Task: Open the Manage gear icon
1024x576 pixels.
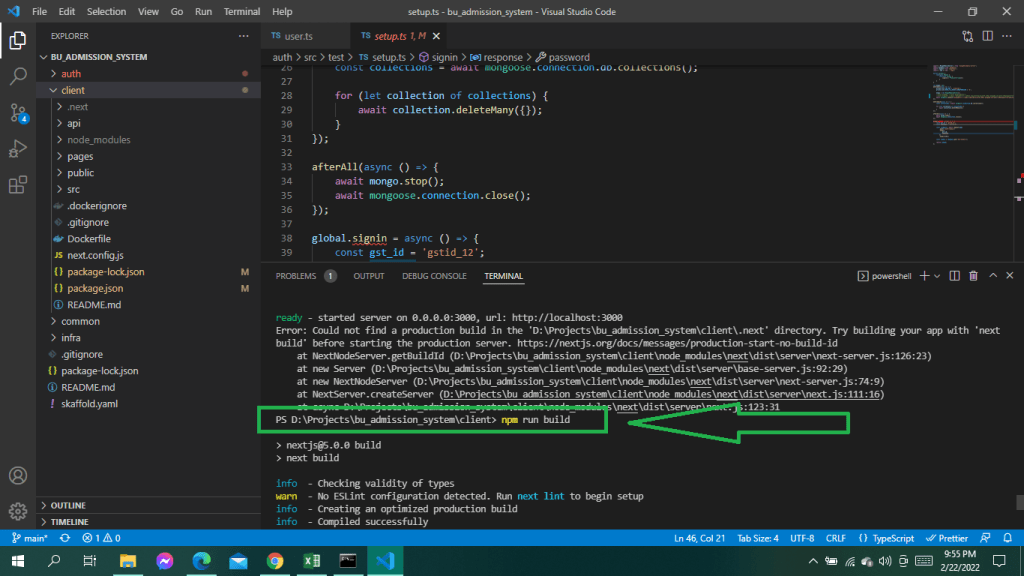Action: (x=18, y=511)
